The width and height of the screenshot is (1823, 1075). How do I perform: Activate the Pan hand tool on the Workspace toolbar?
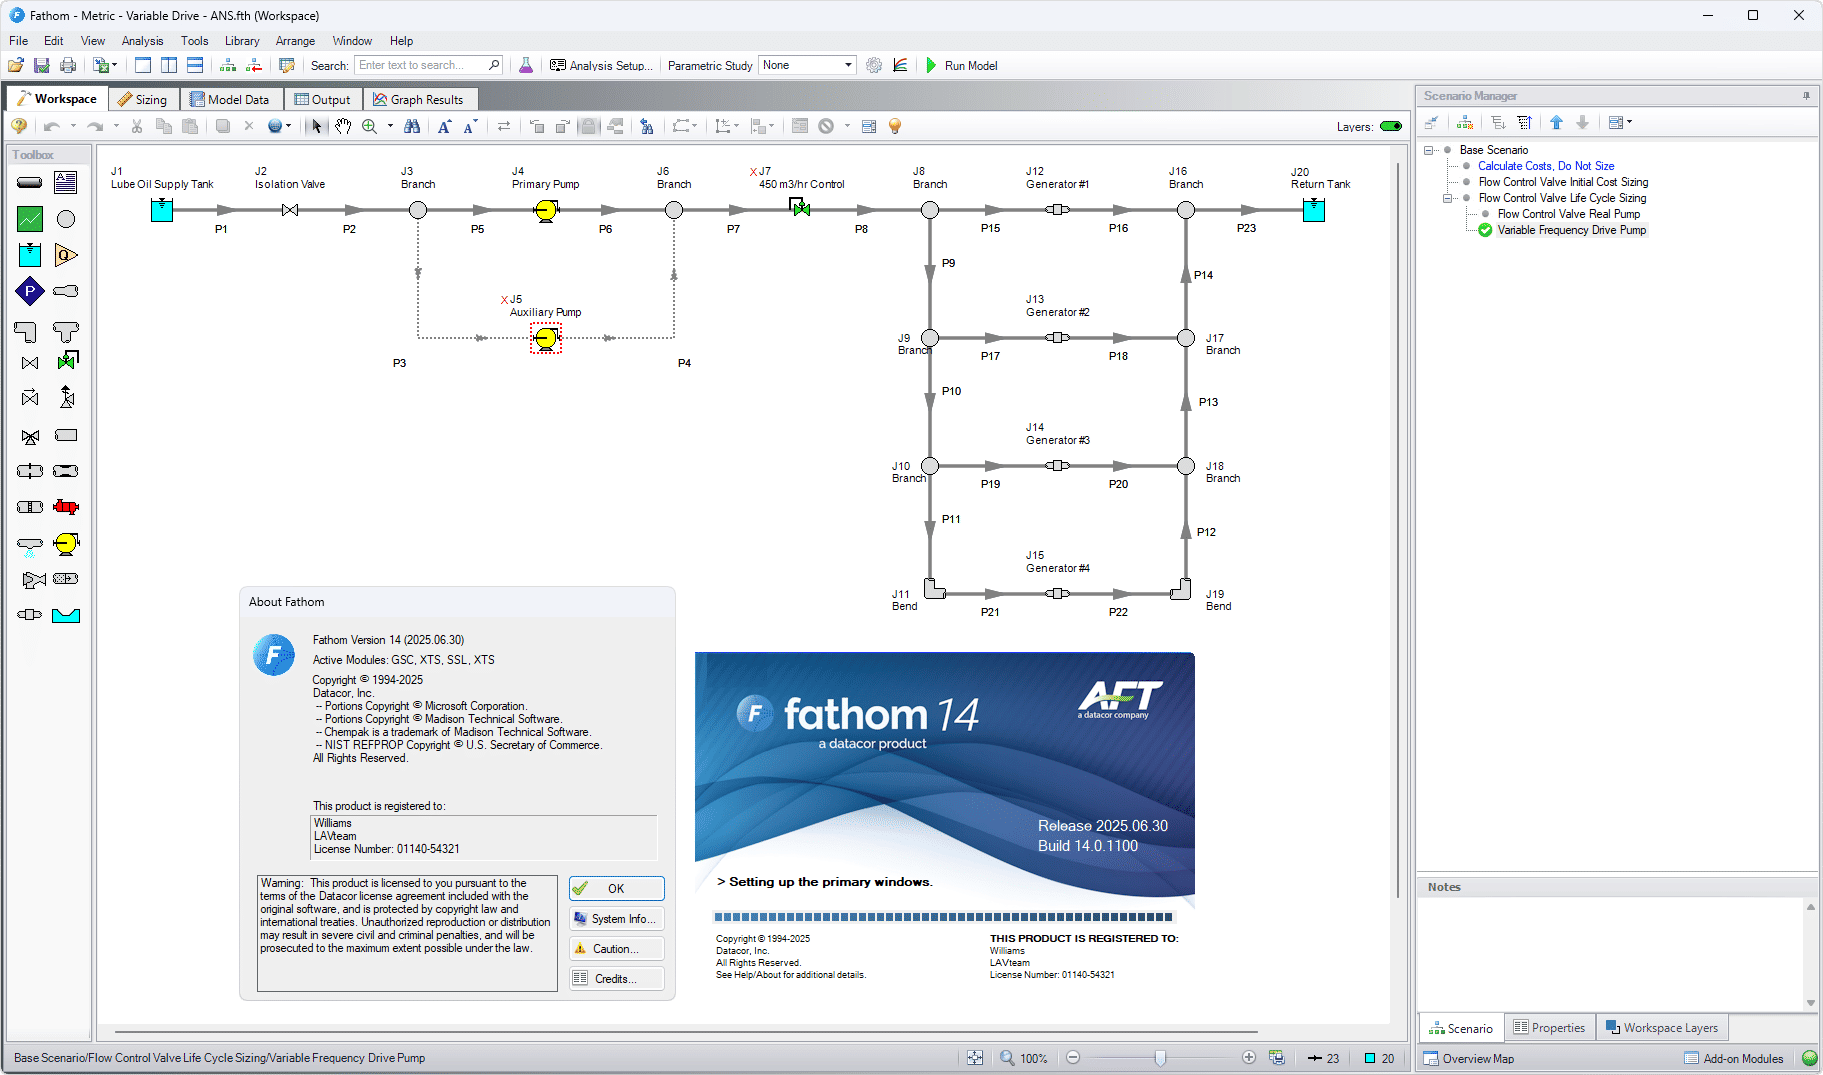click(343, 126)
